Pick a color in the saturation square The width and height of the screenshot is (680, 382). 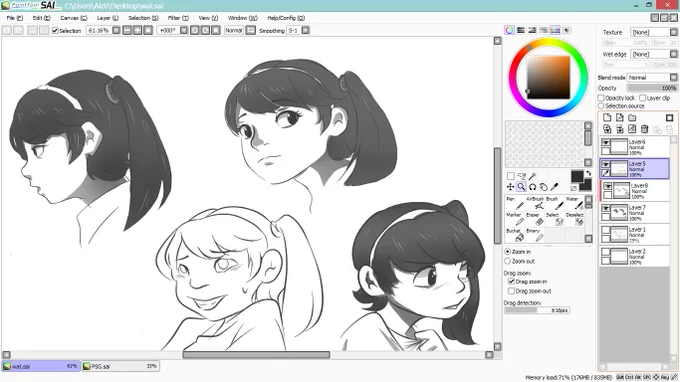(x=548, y=77)
